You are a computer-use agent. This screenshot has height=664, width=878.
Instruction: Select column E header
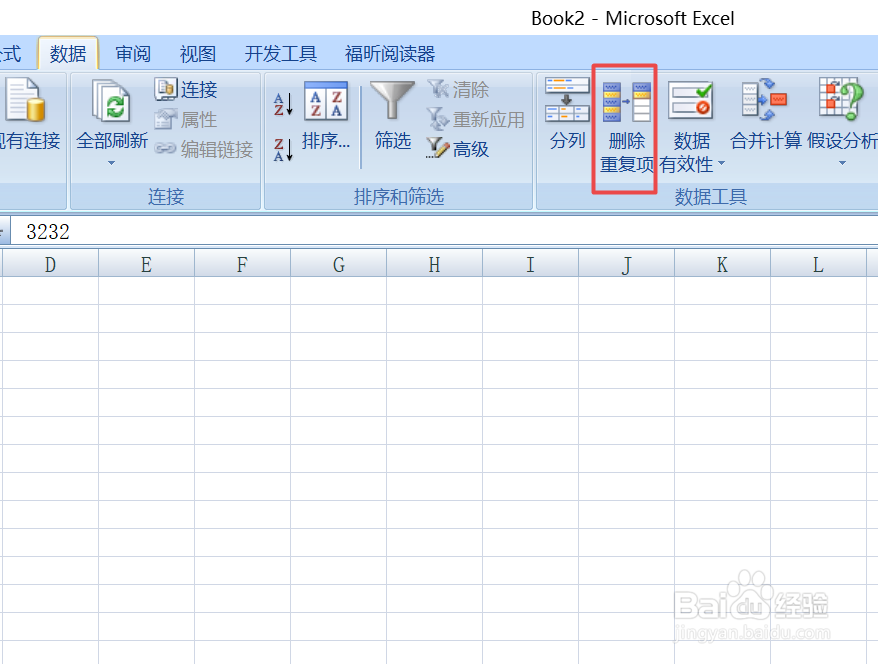147,264
